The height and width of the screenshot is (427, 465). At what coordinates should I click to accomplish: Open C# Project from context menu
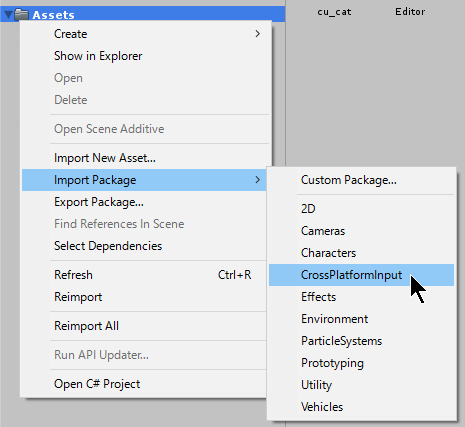[x=97, y=384]
